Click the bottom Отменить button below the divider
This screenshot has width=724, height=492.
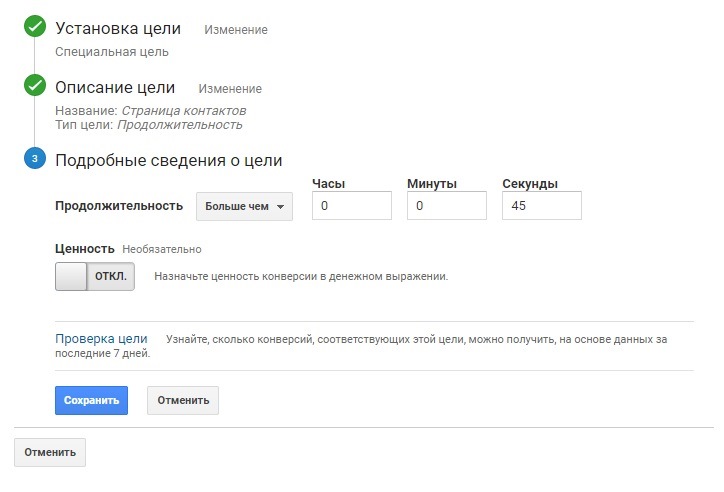click(x=50, y=452)
